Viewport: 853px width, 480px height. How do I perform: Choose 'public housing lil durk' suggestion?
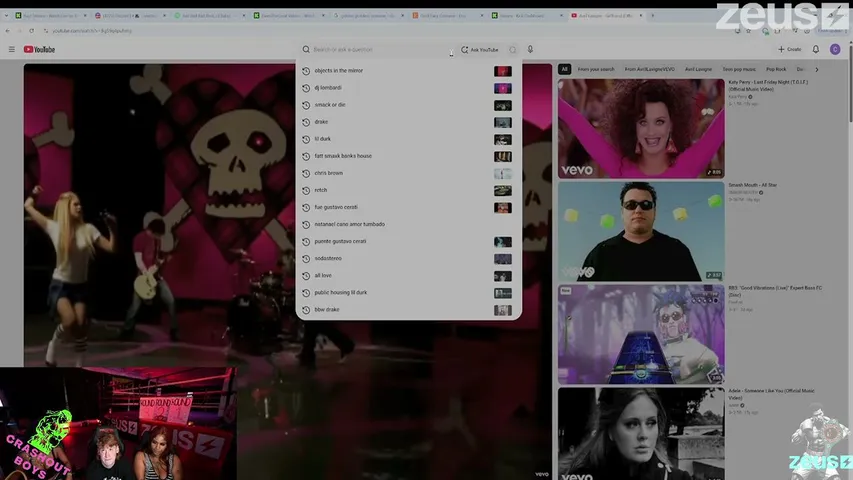click(x=408, y=293)
